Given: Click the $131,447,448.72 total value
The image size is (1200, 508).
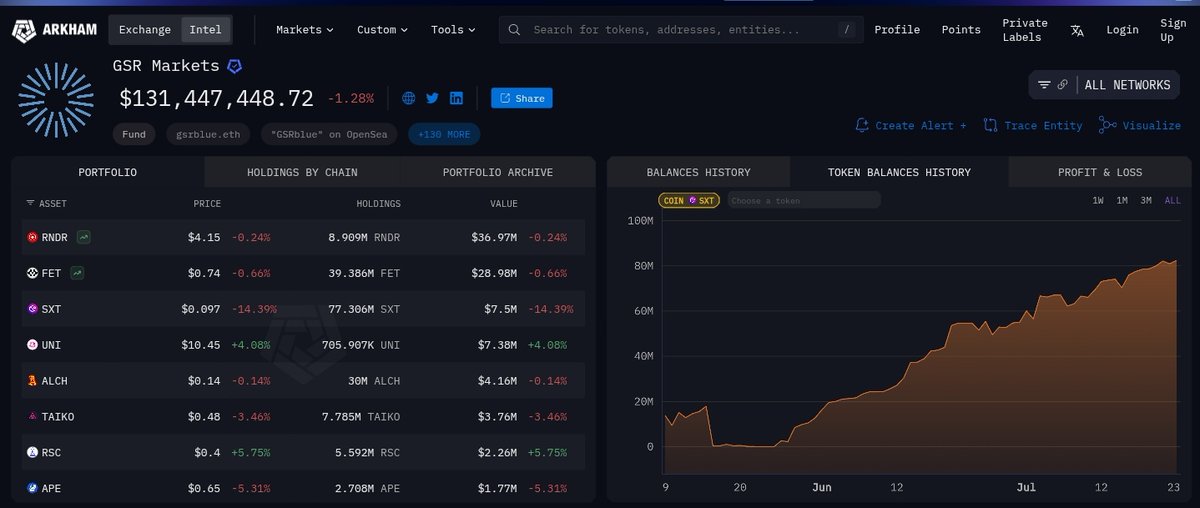Looking at the screenshot, I should point(217,98).
